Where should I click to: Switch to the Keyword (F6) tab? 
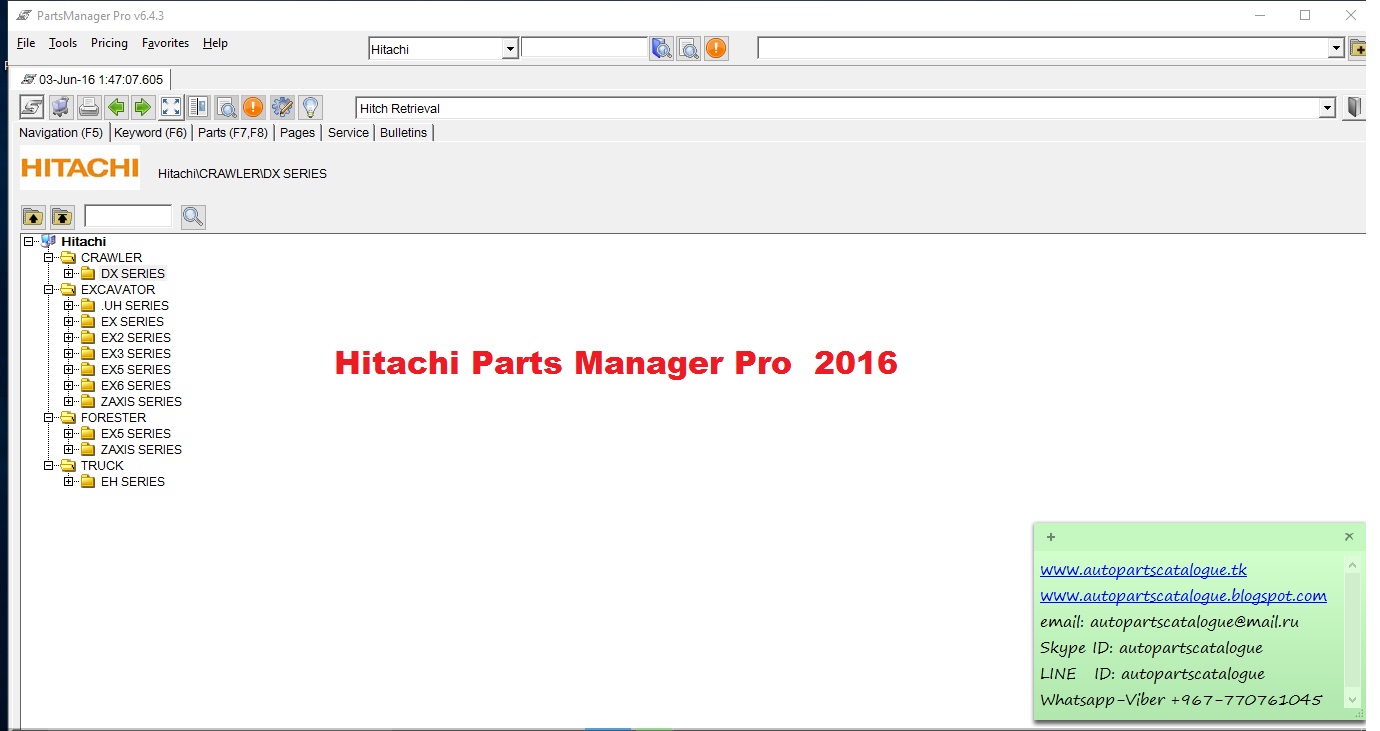click(x=150, y=132)
